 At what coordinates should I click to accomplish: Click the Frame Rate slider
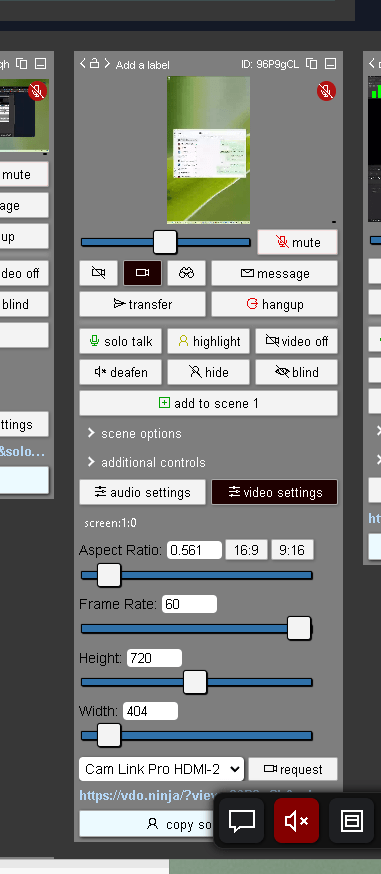pos(197,629)
